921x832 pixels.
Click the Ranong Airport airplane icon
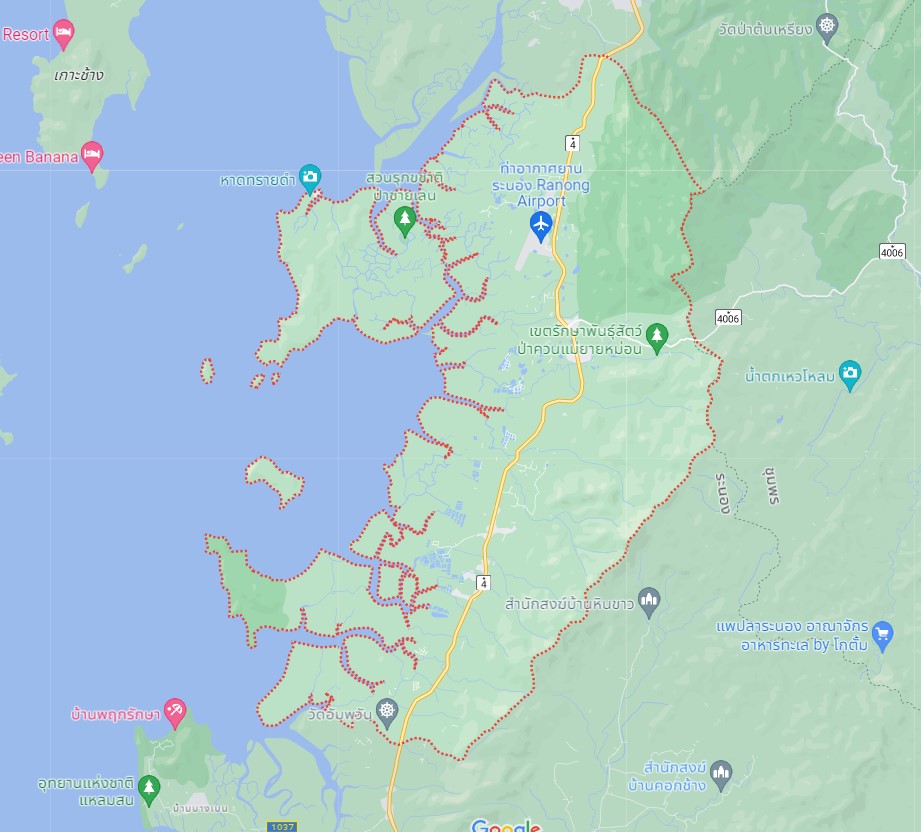[540, 226]
